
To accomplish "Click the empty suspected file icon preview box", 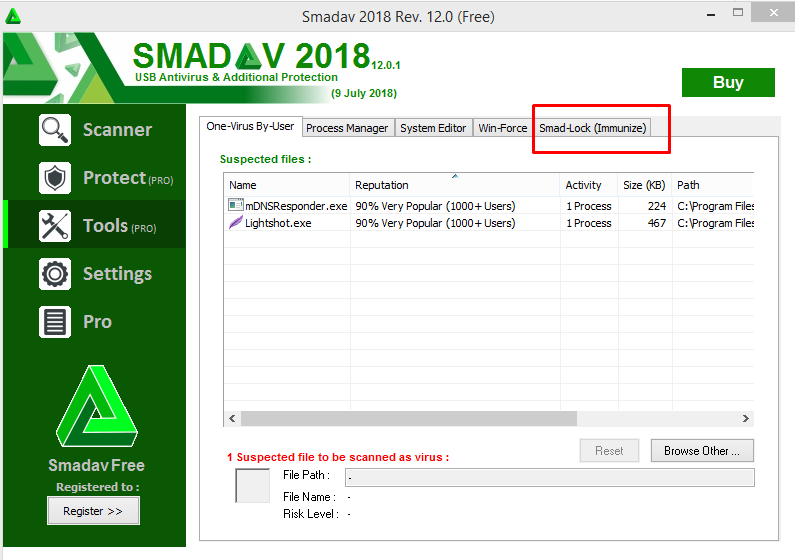I will [x=252, y=486].
